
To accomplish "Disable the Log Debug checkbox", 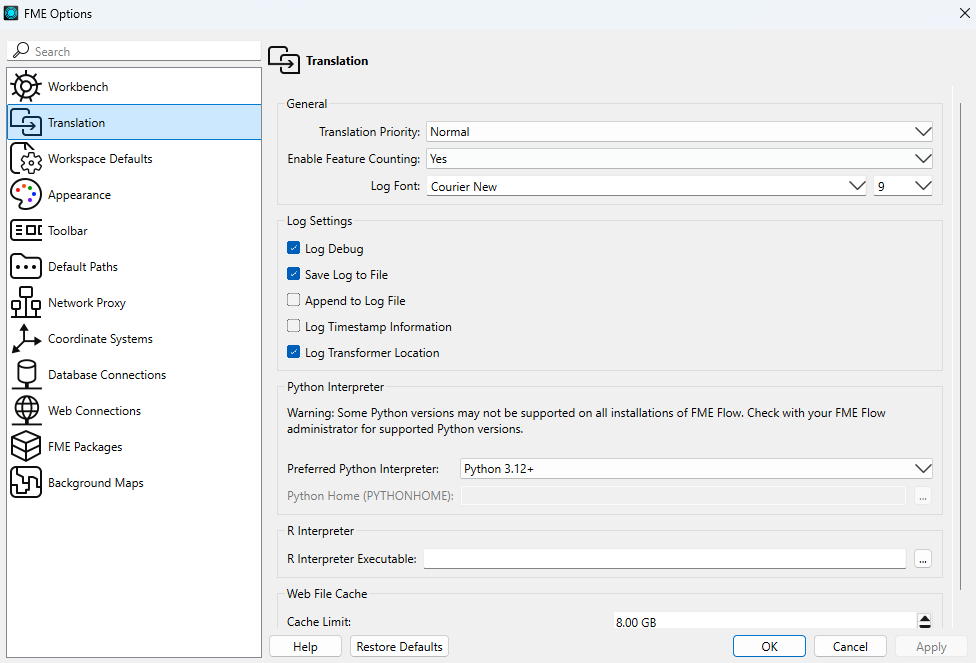I will (x=293, y=248).
